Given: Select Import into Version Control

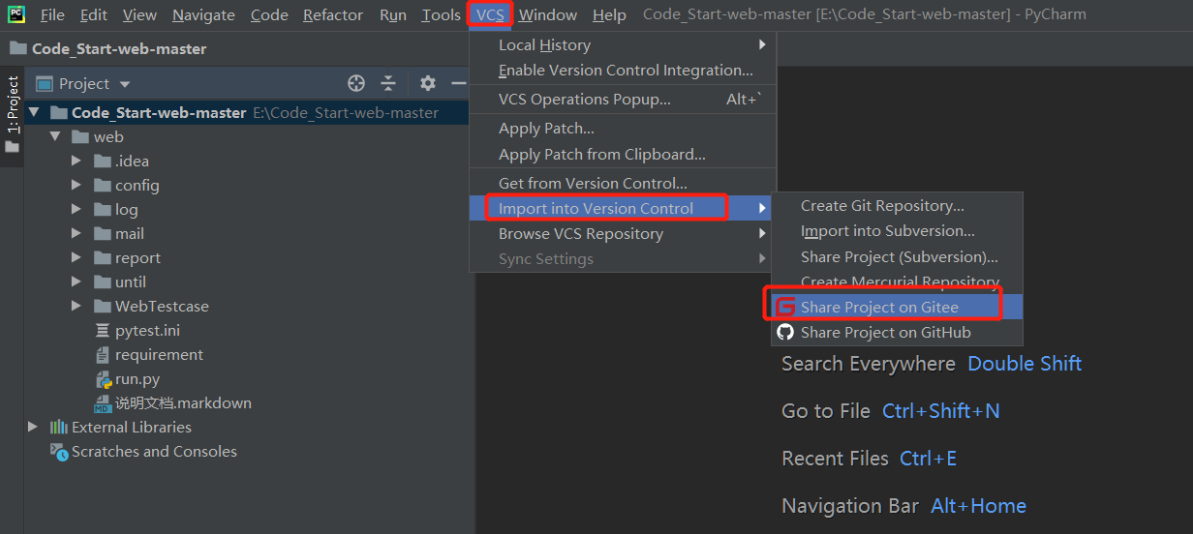Looking at the screenshot, I should (x=622, y=208).
